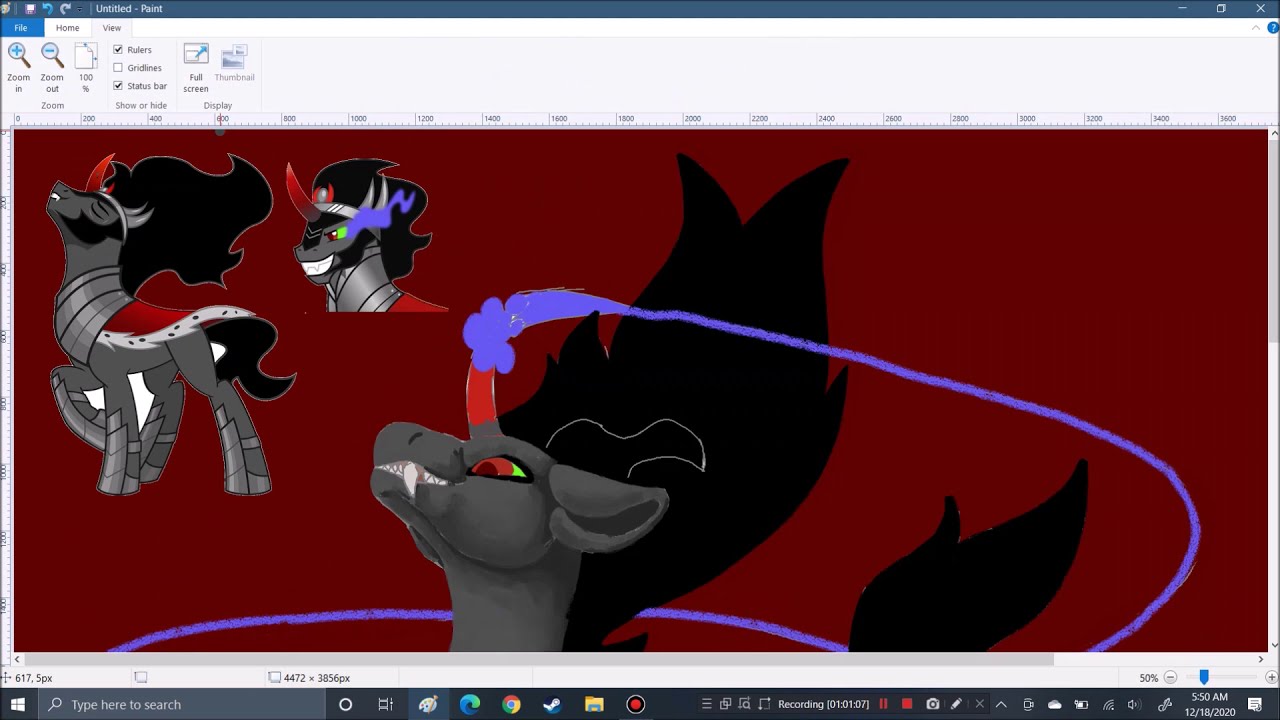Viewport: 1280px width, 720px height.
Task: Open Paint Help question mark
Action: coord(1273,28)
